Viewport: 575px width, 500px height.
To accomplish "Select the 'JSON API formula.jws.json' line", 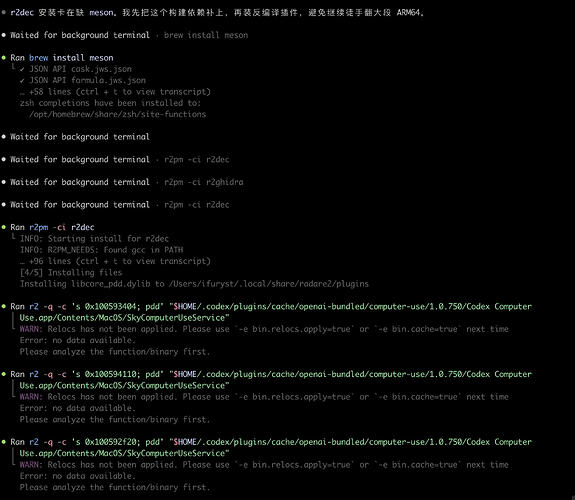I will pos(87,80).
